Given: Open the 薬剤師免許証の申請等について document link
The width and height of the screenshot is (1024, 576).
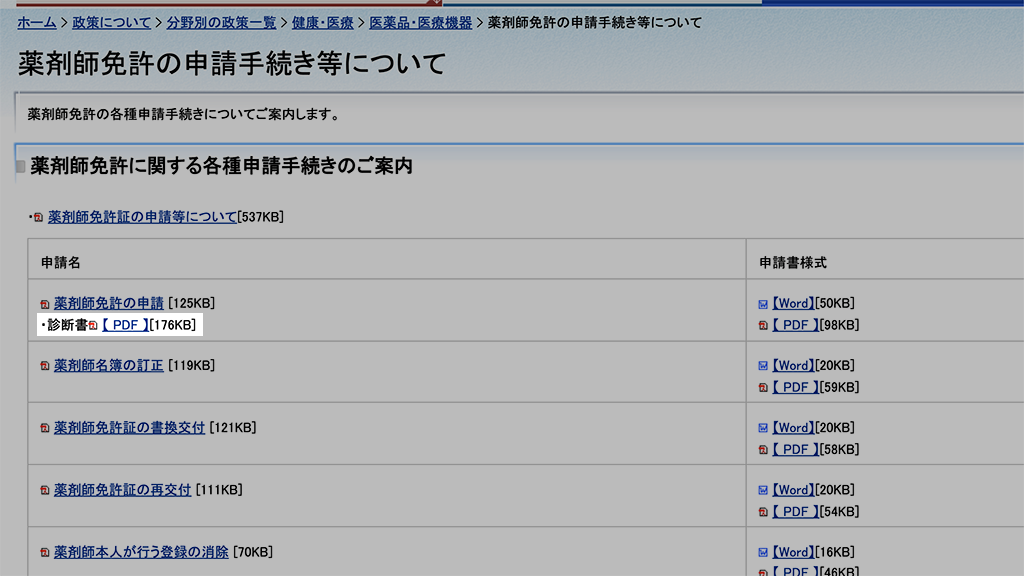Looking at the screenshot, I should (142, 217).
